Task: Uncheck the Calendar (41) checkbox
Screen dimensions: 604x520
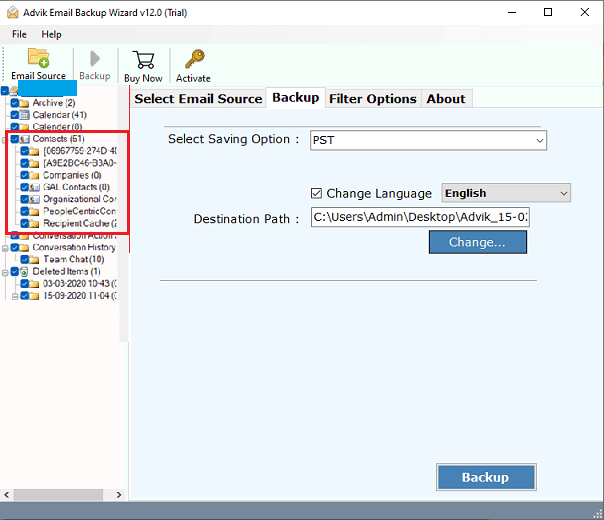Action: pos(15,115)
